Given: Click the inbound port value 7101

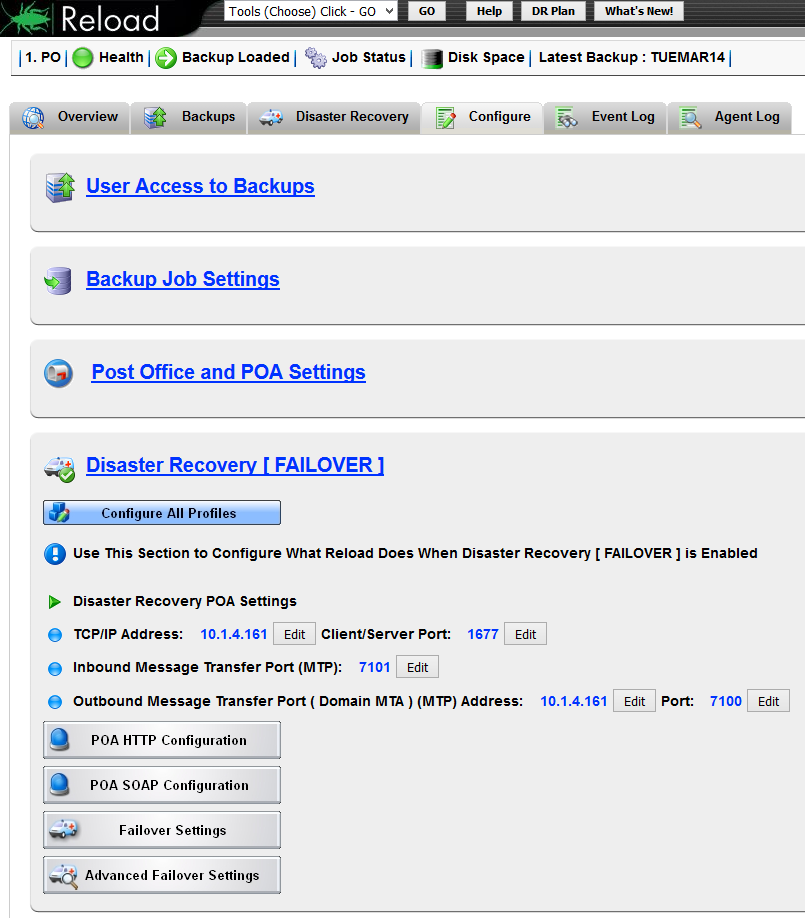Looking at the screenshot, I should coord(374,667).
